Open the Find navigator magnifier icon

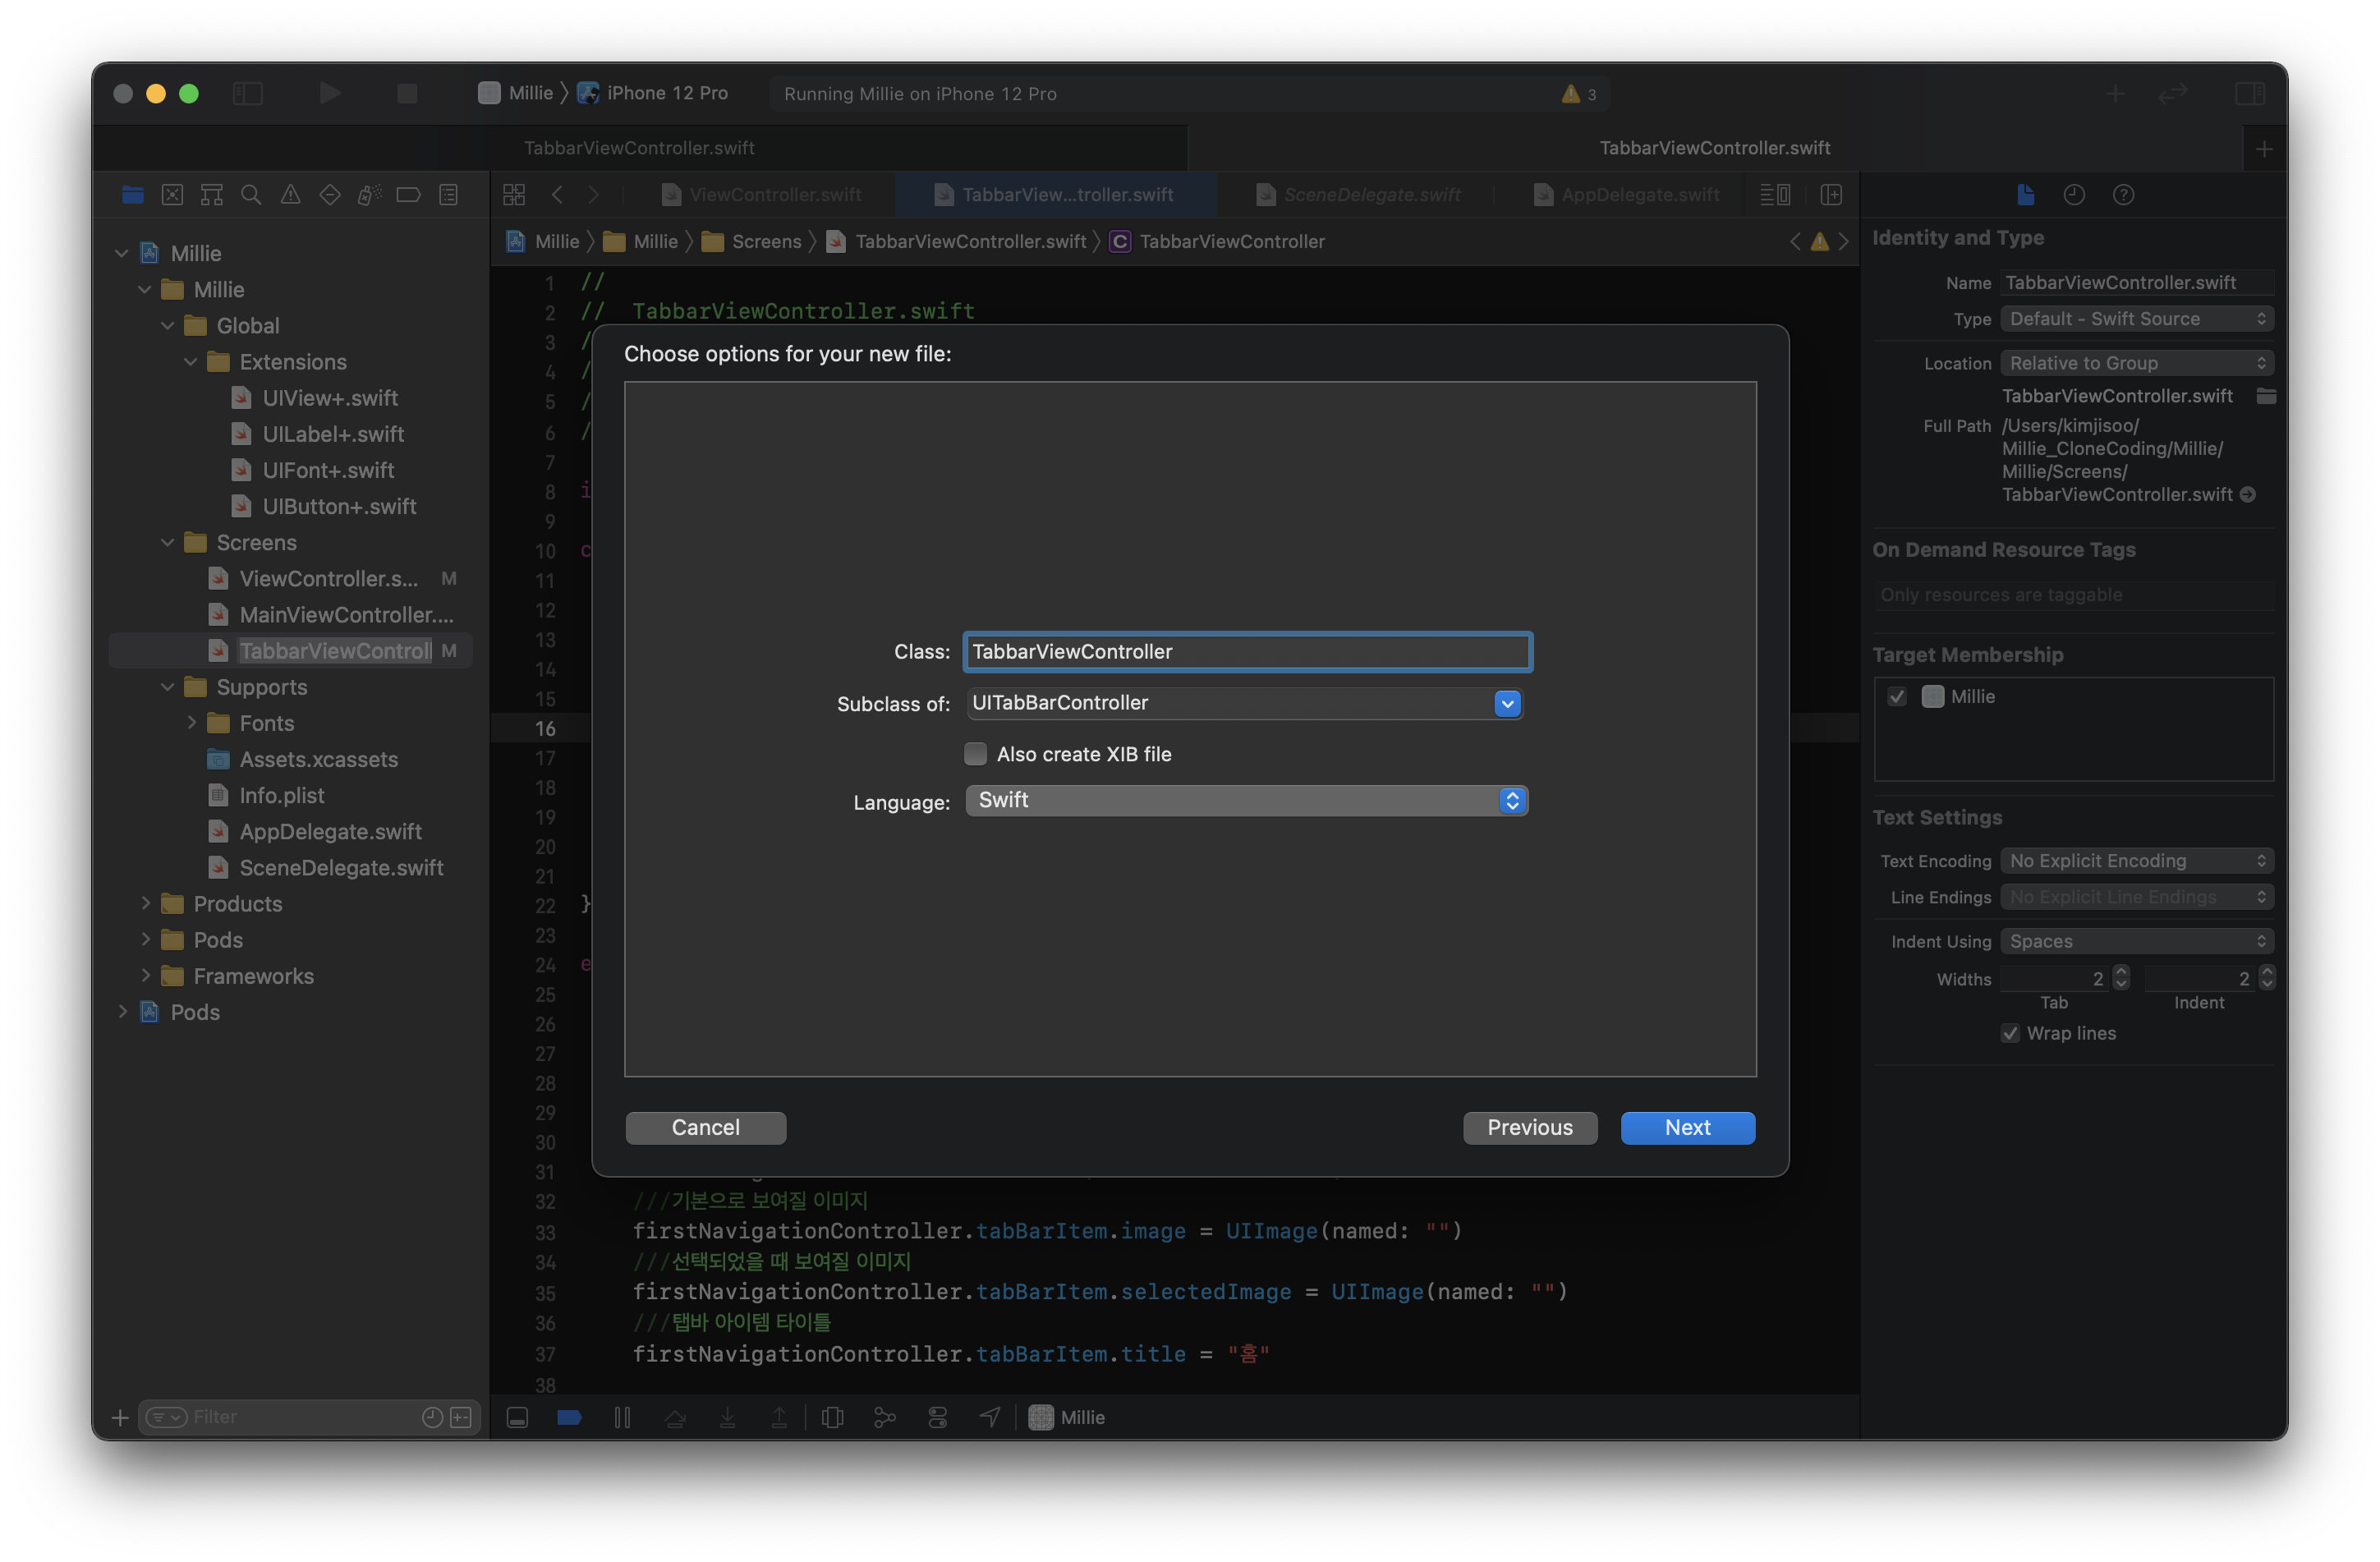(251, 195)
